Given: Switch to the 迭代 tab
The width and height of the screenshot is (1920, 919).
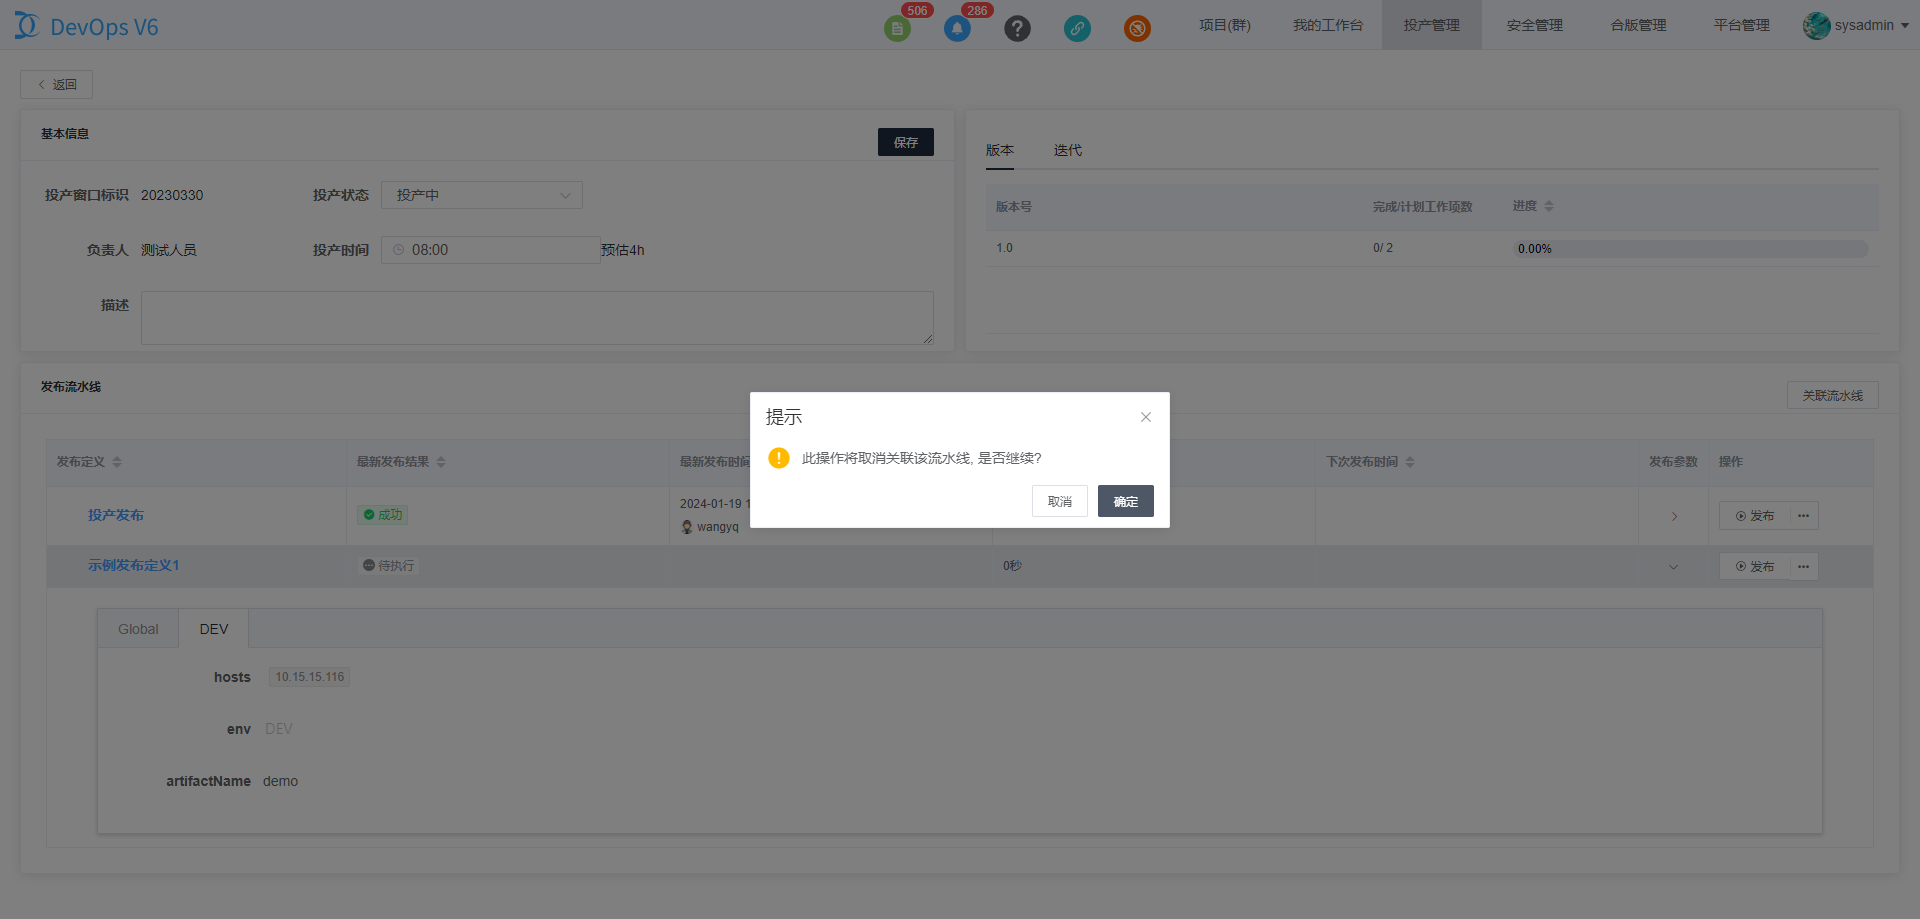Looking at the screenshot, I should (1067, 150).
